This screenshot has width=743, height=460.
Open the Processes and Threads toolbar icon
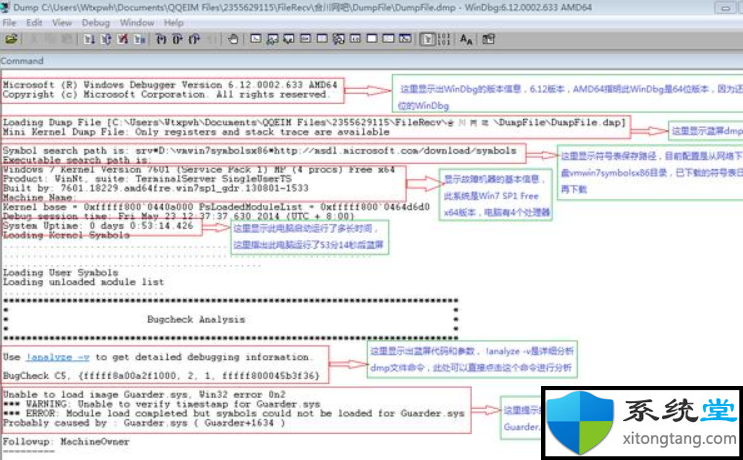tap(389, 39)
